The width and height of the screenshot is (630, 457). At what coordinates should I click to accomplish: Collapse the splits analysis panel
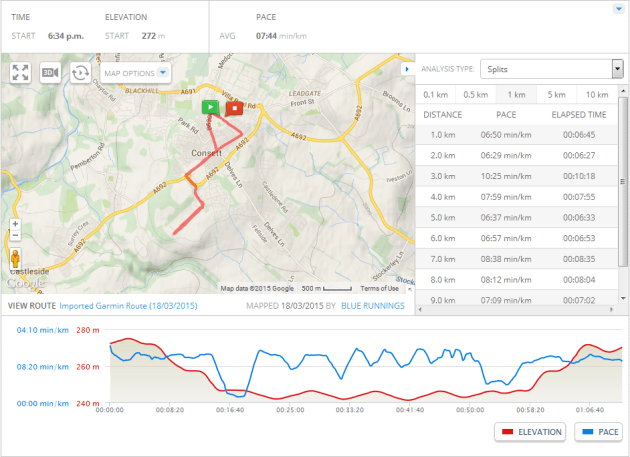pos(405,69)
